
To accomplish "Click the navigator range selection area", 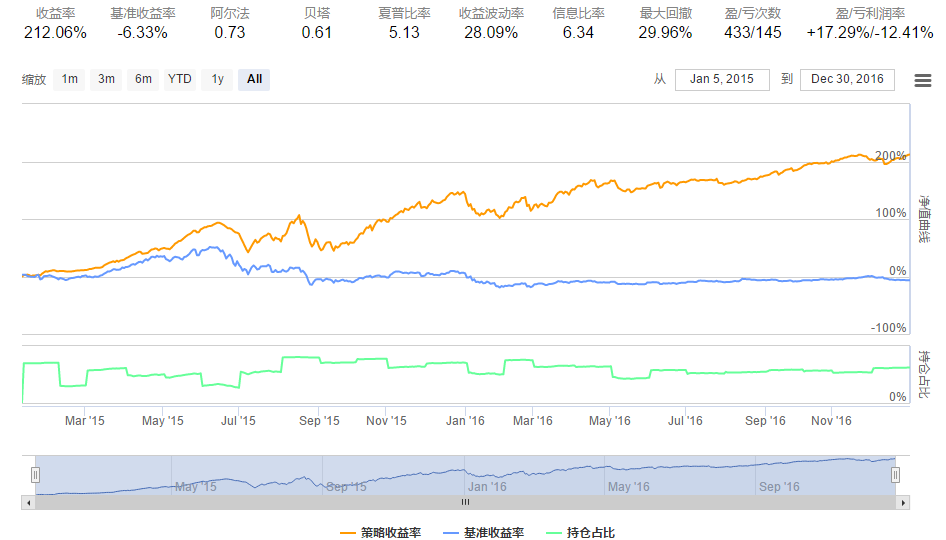I will tap(464, 473).
